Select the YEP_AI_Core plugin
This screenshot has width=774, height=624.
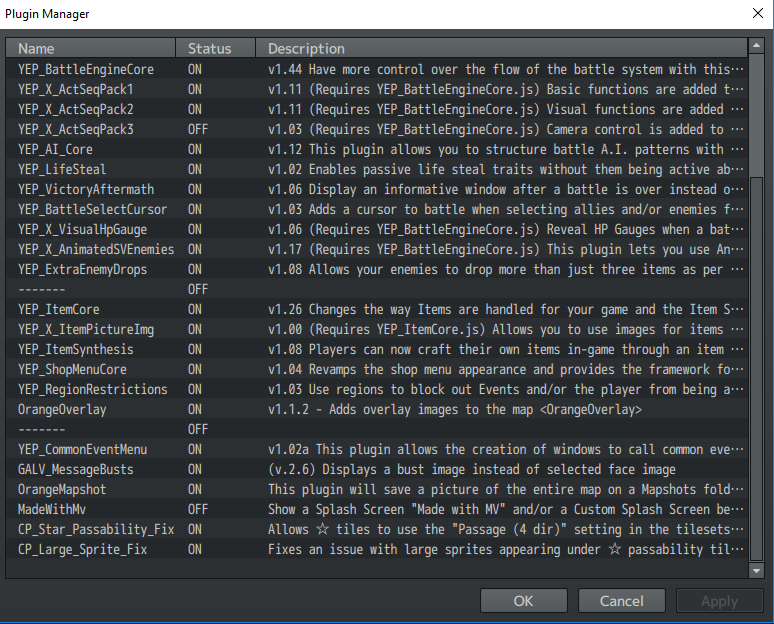(x=377, y=149)
